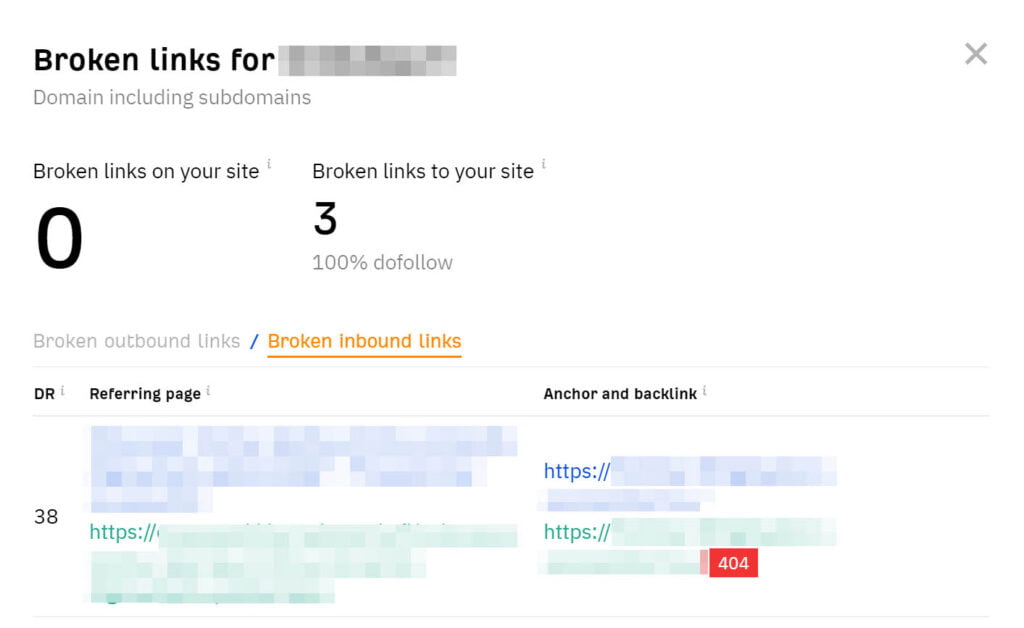Screen dimensions: 1024x628
Task: Click the Anchor and backlink column header
Action: (620, 393)
